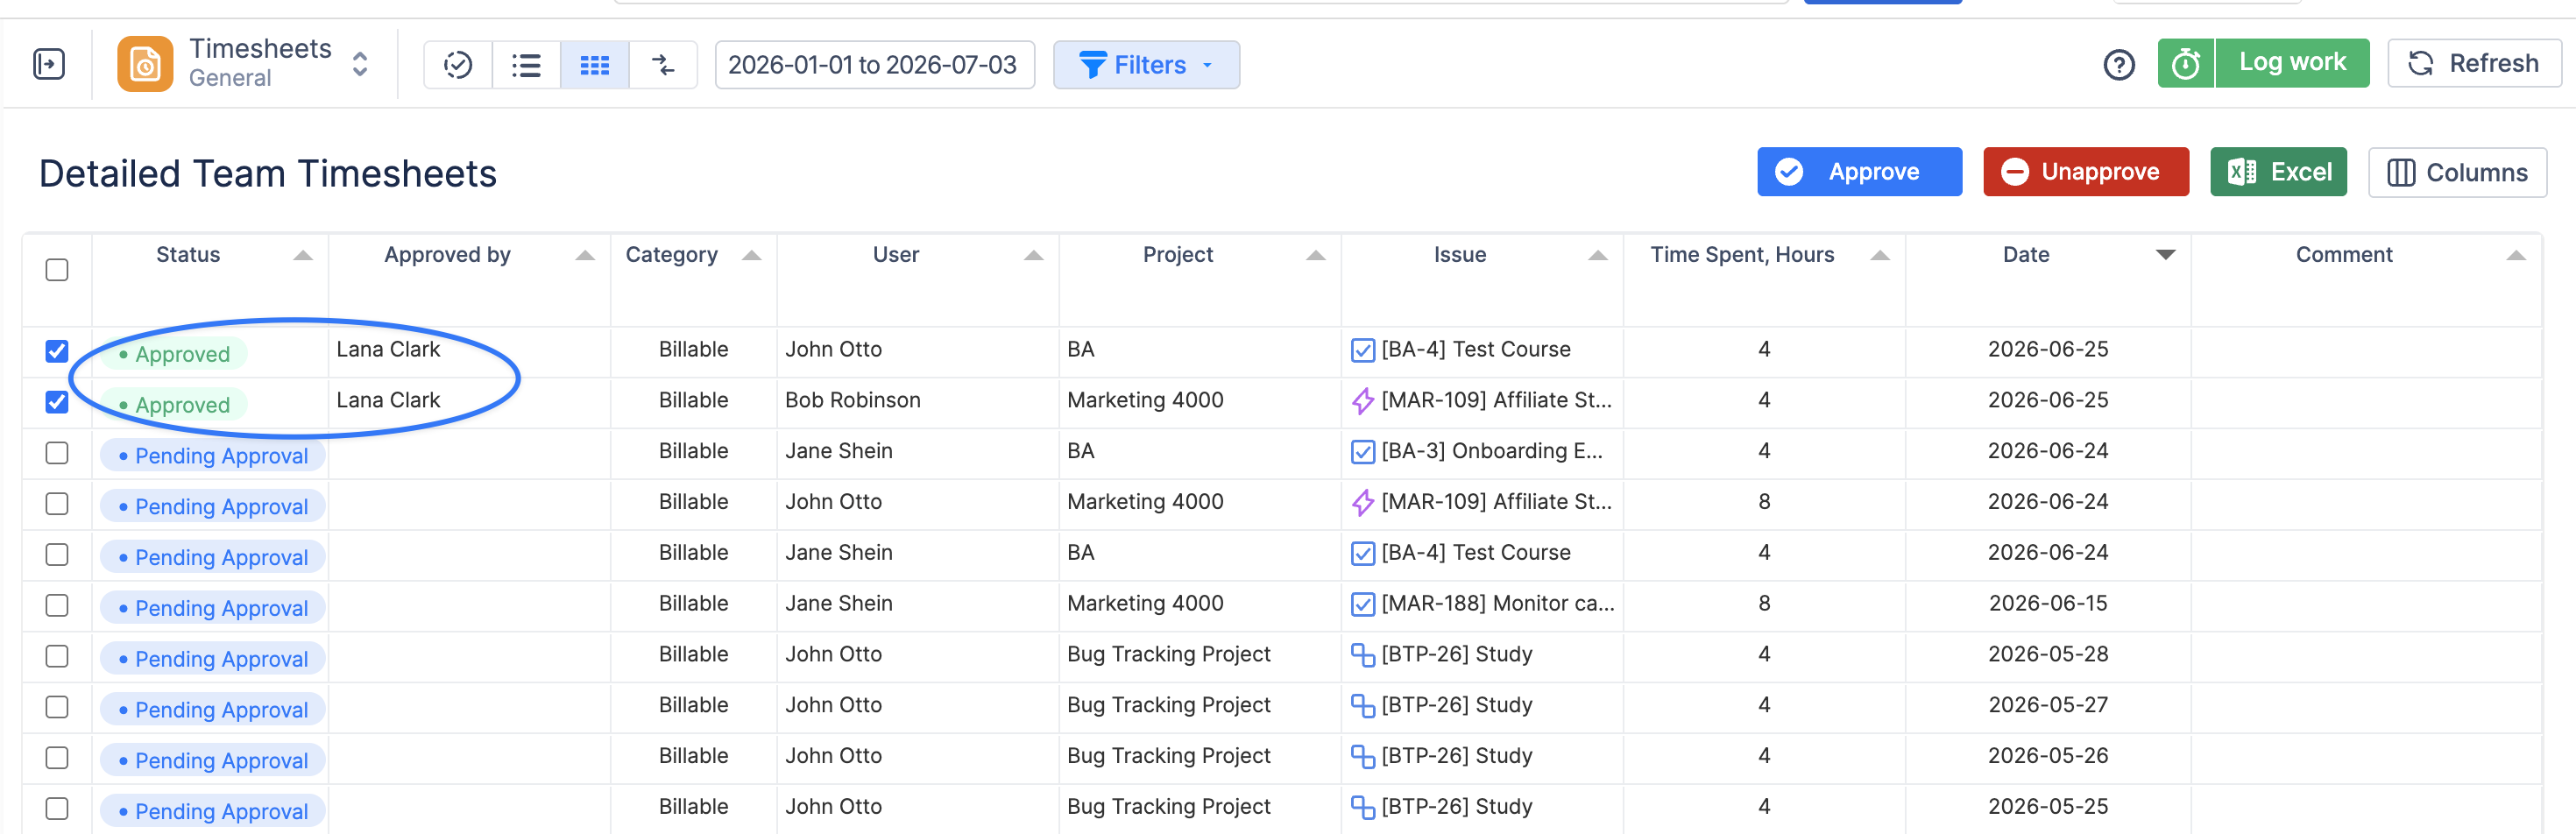Expand the Filters dropdown
Viewport: 2576px width, 834px height.
coord(1146,65)
